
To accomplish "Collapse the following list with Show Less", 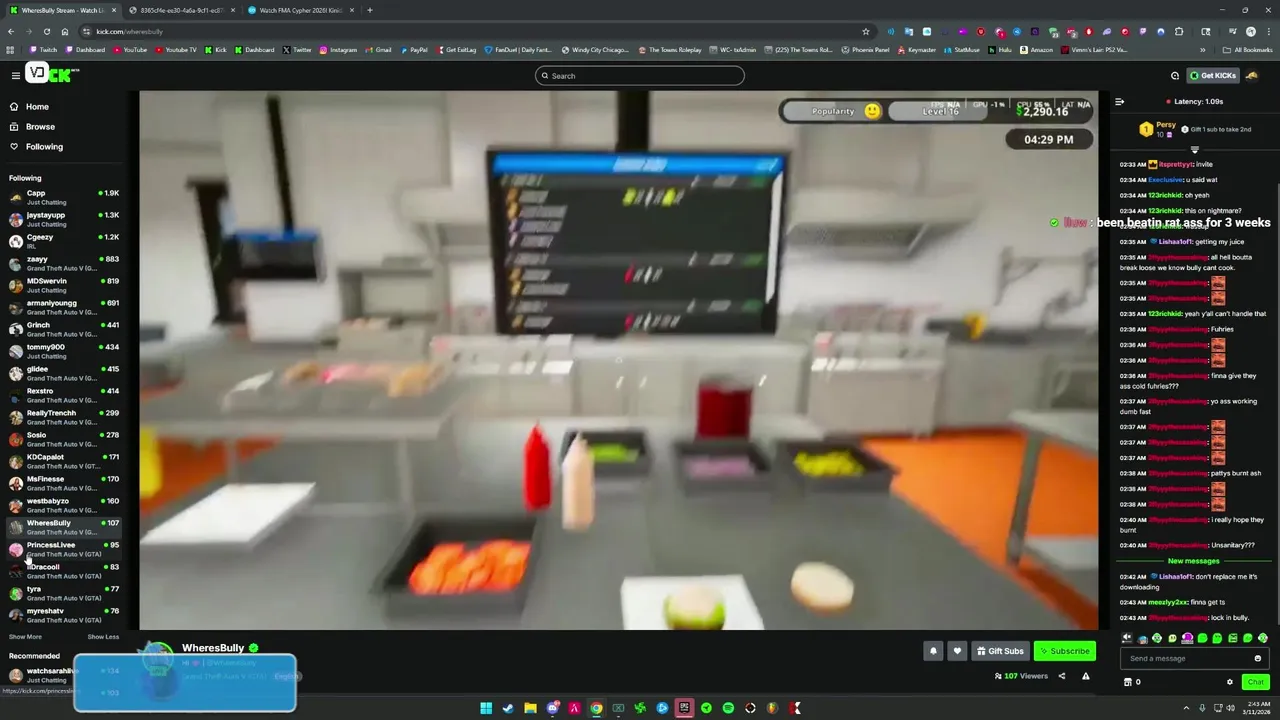I will 103,637.
